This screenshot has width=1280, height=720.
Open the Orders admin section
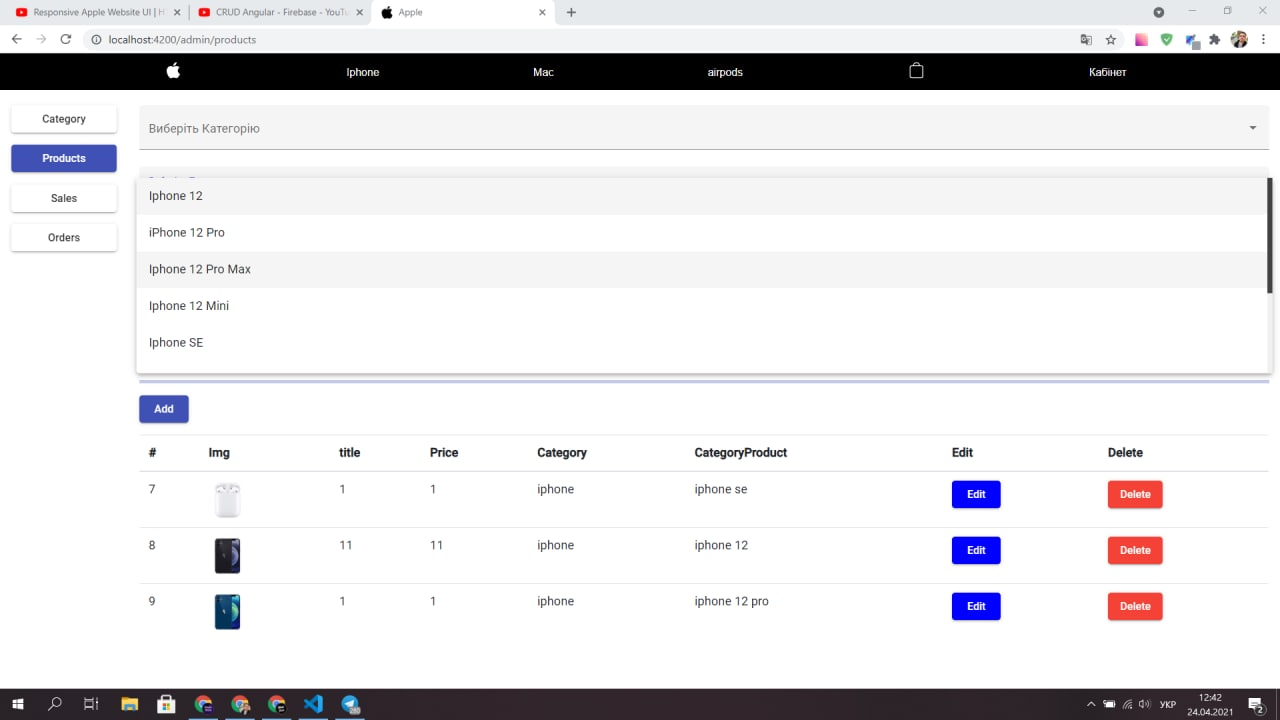coord(64,237)
